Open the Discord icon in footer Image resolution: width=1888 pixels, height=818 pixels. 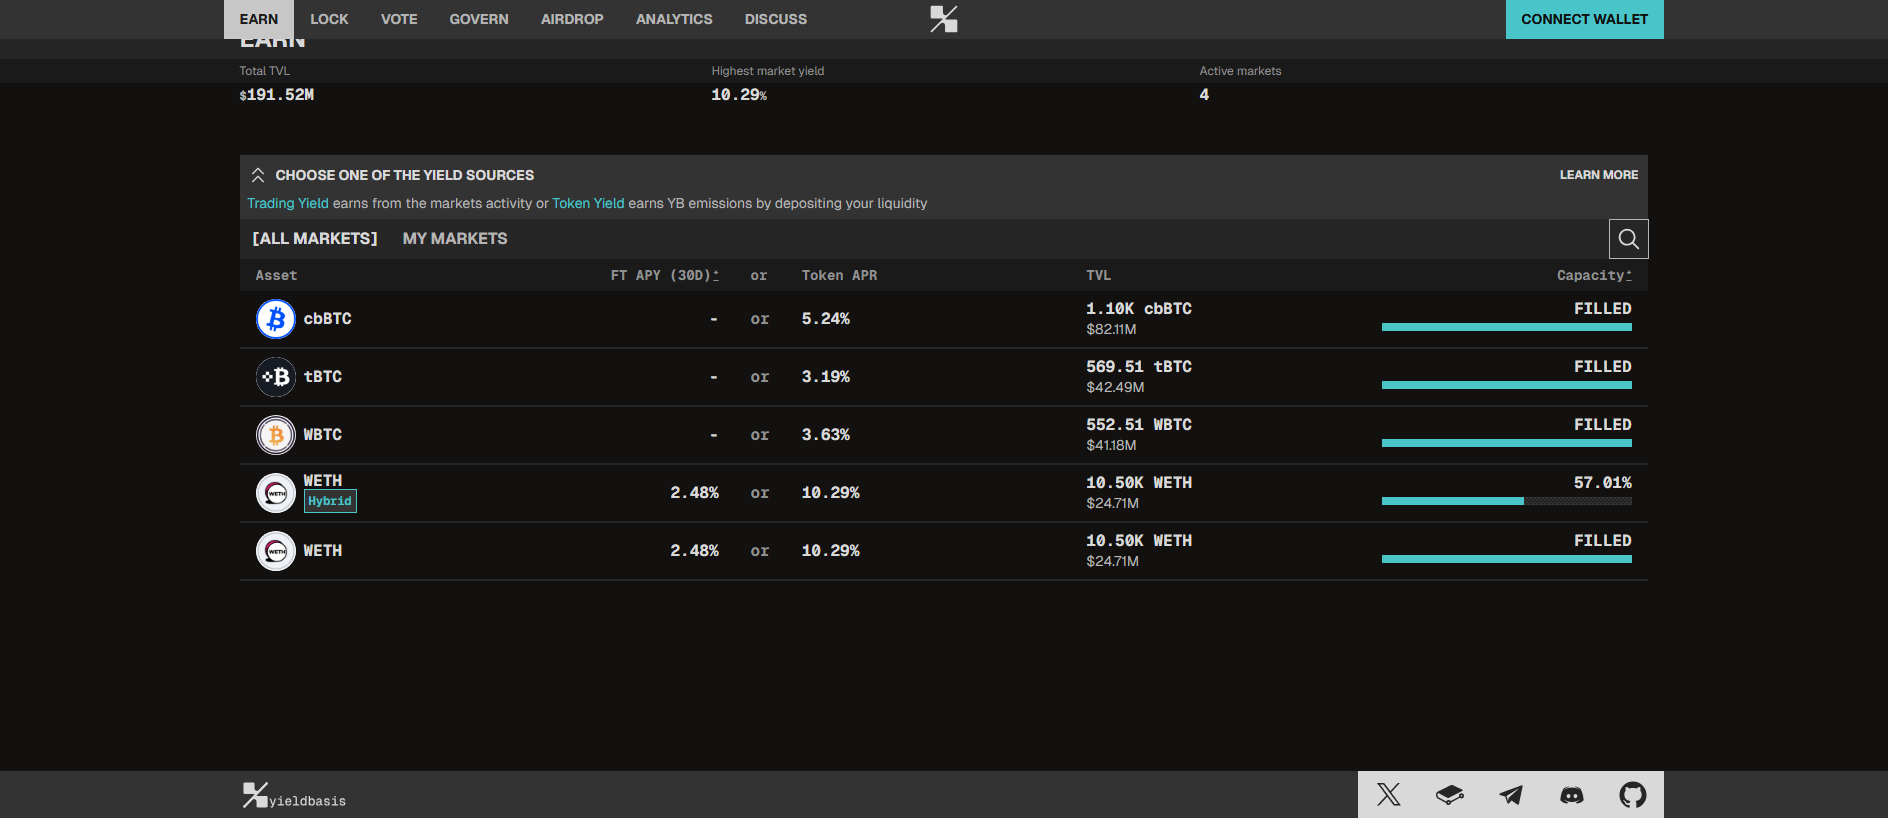click(1572, 795)
